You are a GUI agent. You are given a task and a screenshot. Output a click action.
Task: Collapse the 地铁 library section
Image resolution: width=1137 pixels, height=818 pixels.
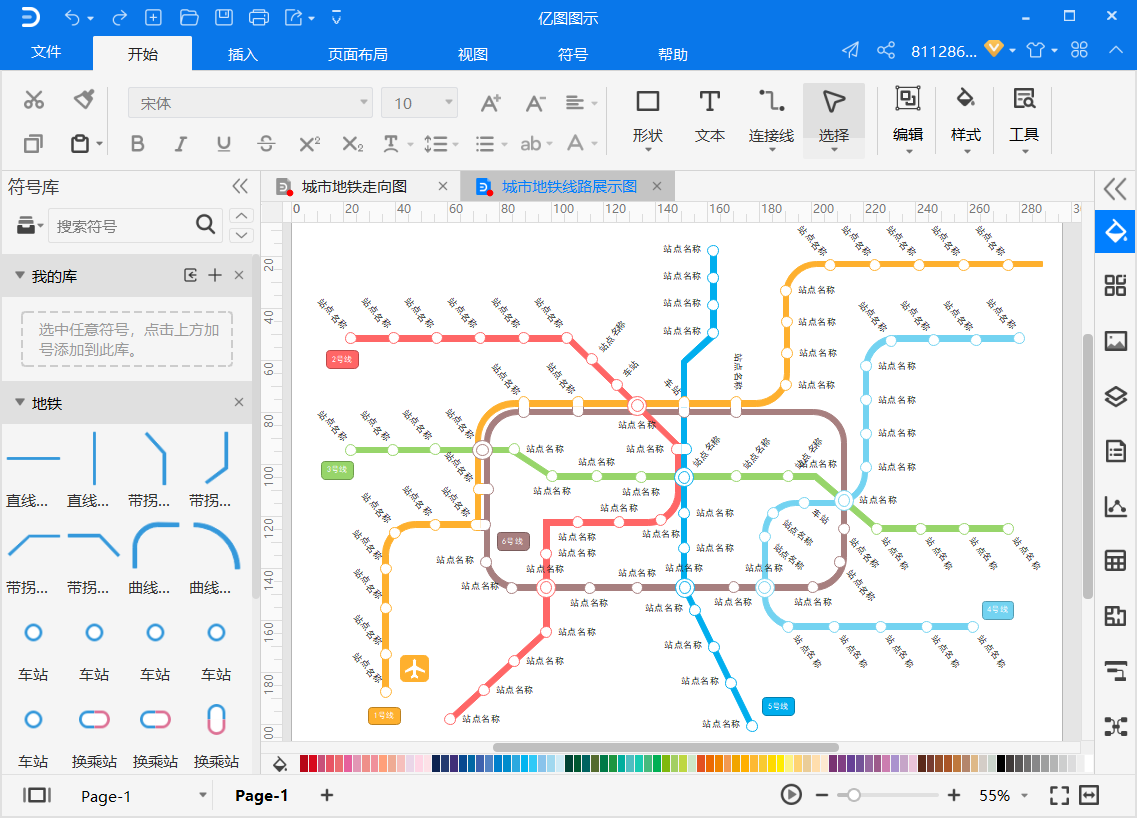coord(20,402)
